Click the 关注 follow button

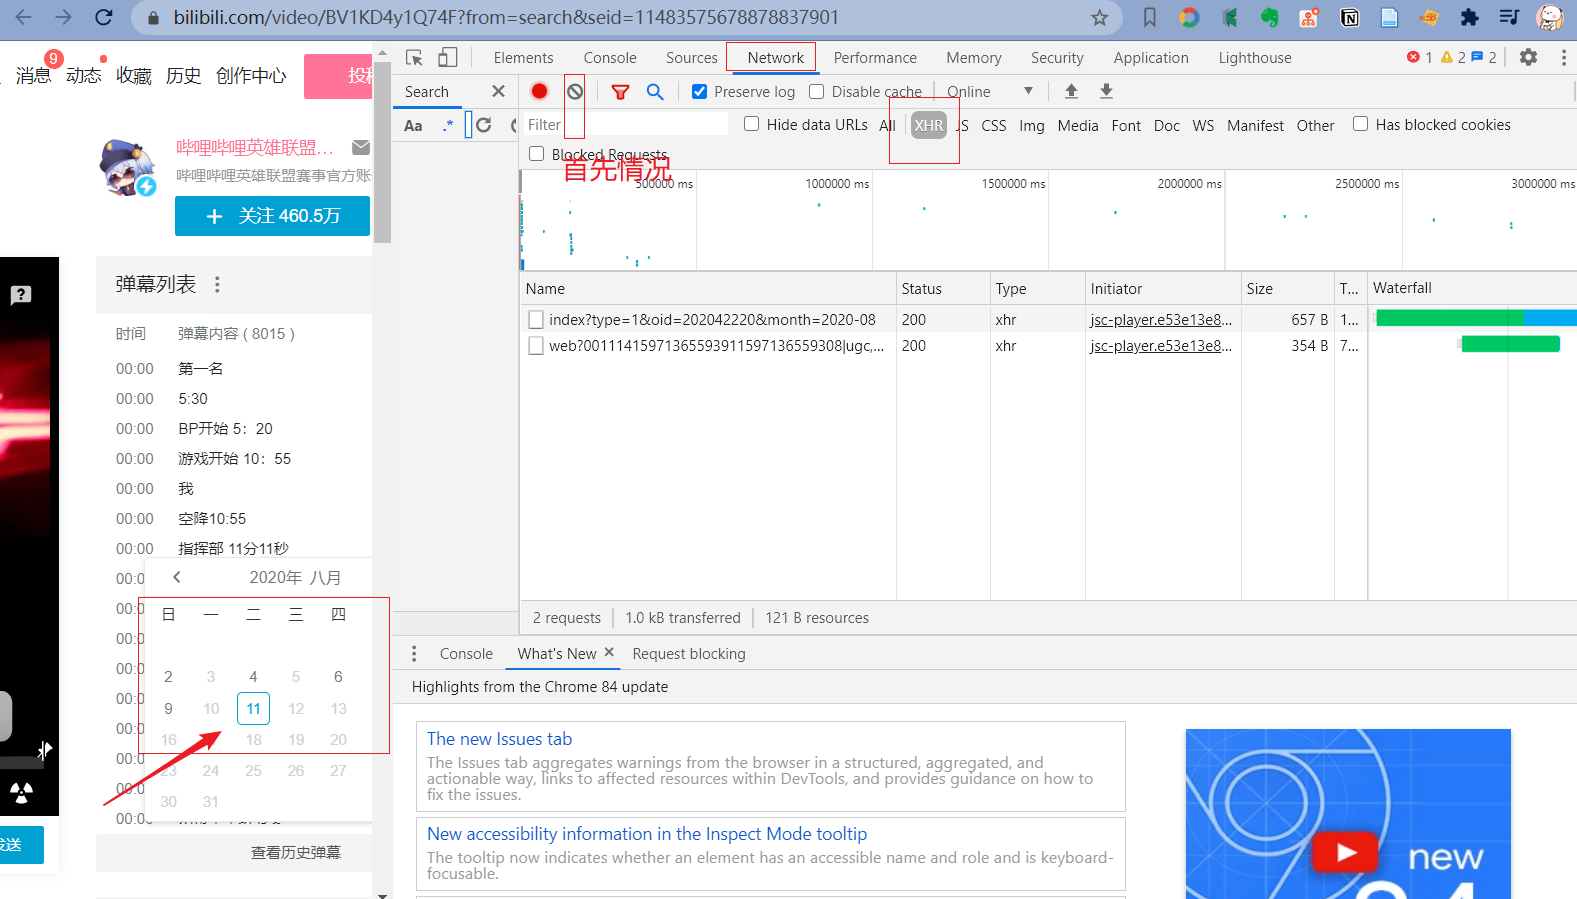(x=272, y=216)
